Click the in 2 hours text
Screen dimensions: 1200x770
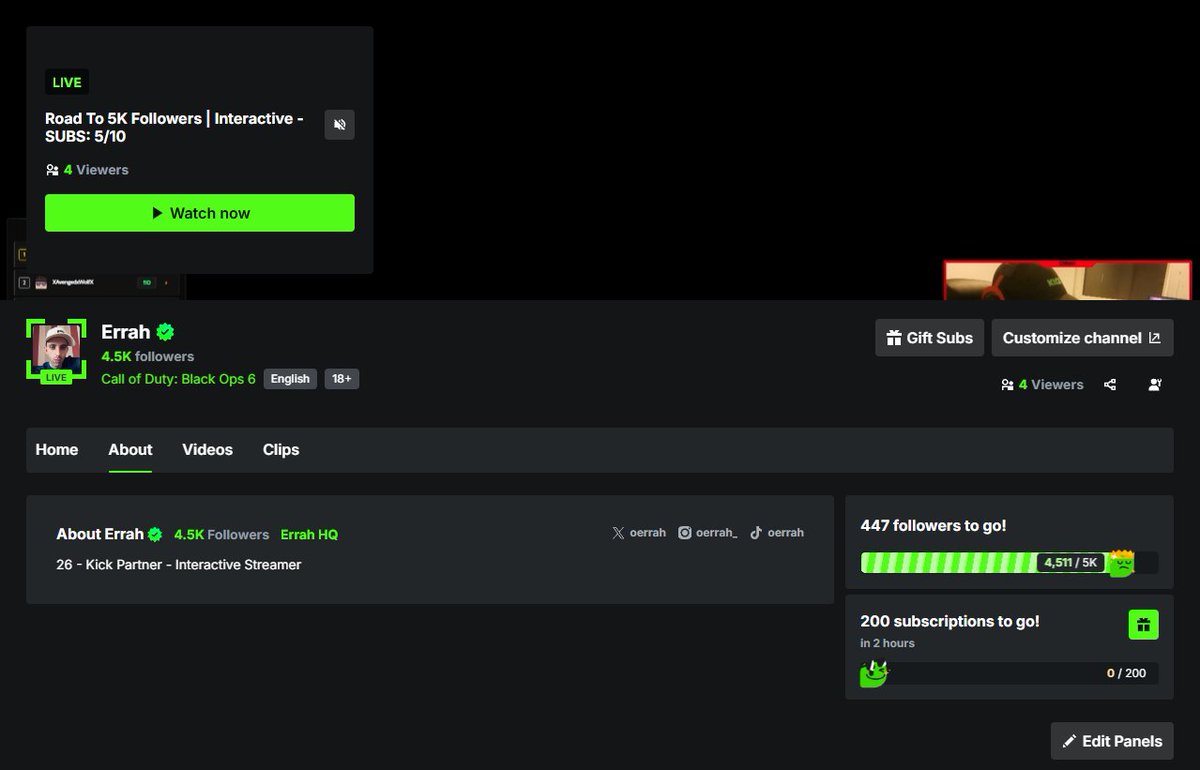click(887, 643)
